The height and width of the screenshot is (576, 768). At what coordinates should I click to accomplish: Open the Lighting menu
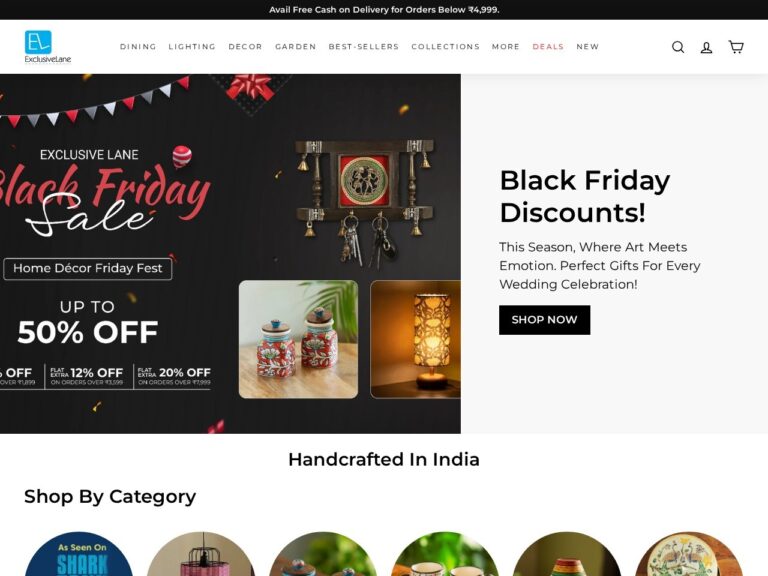[x=192, y=47]
